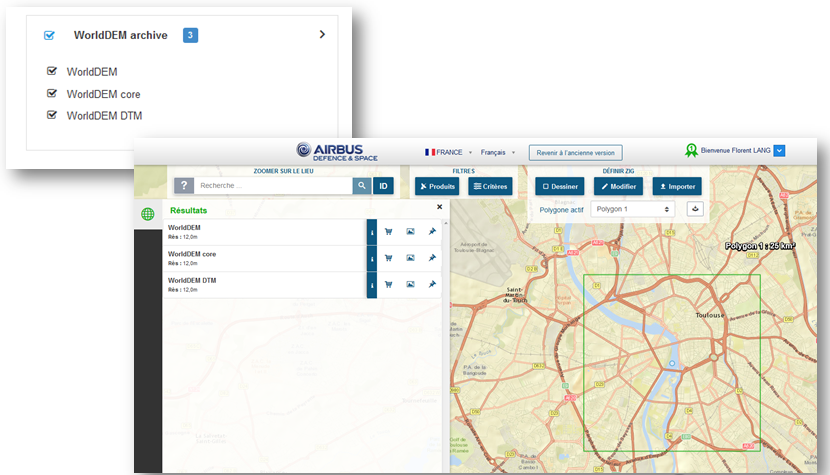Open info for WorldDEM core result
This screenshot has height=475, width=830.
tap(372, 258)
